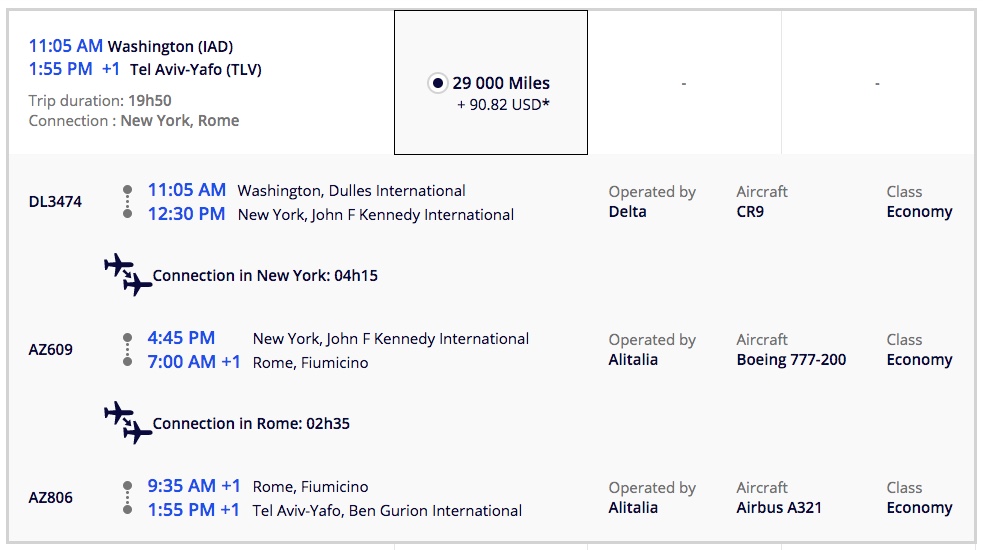Click the 11:05 AM Washington (IAD) departure summary
983x550 pixels.
coord(131,46)
